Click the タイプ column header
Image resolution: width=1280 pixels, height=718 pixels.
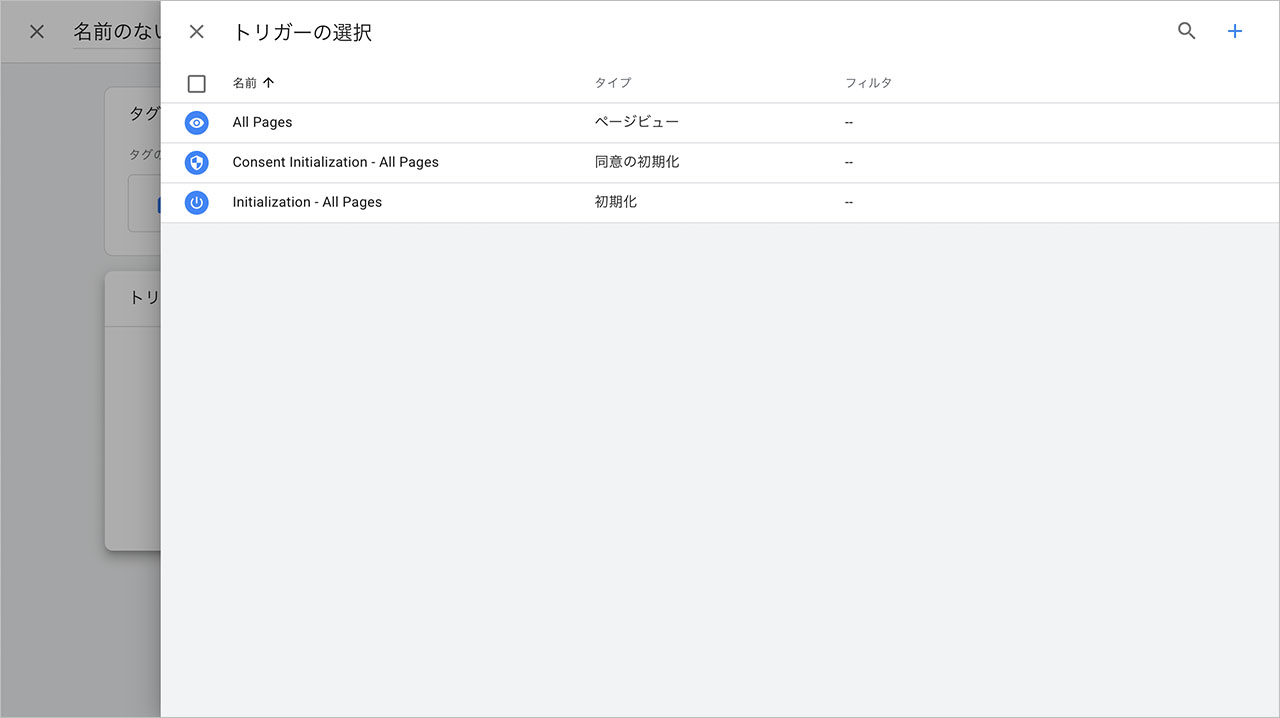612,83
